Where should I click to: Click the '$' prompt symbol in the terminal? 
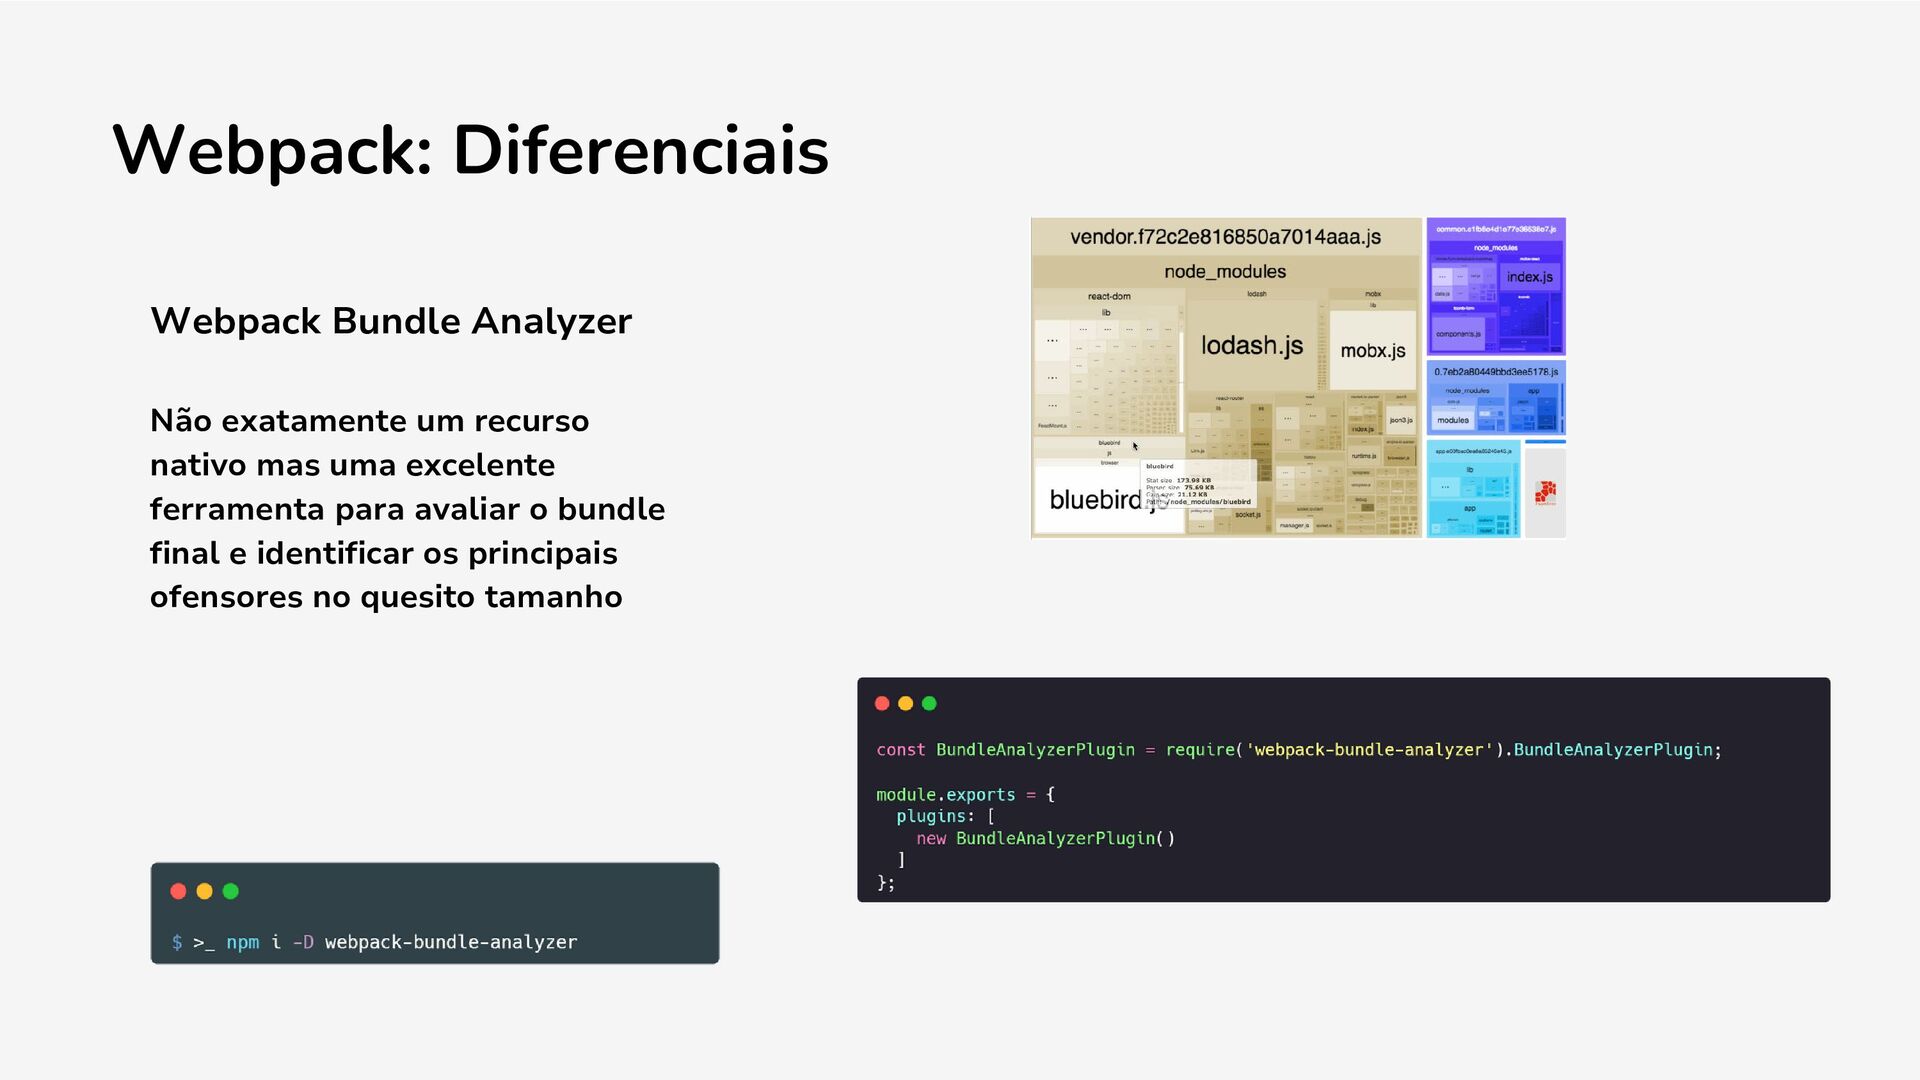(x=177, y=942)
